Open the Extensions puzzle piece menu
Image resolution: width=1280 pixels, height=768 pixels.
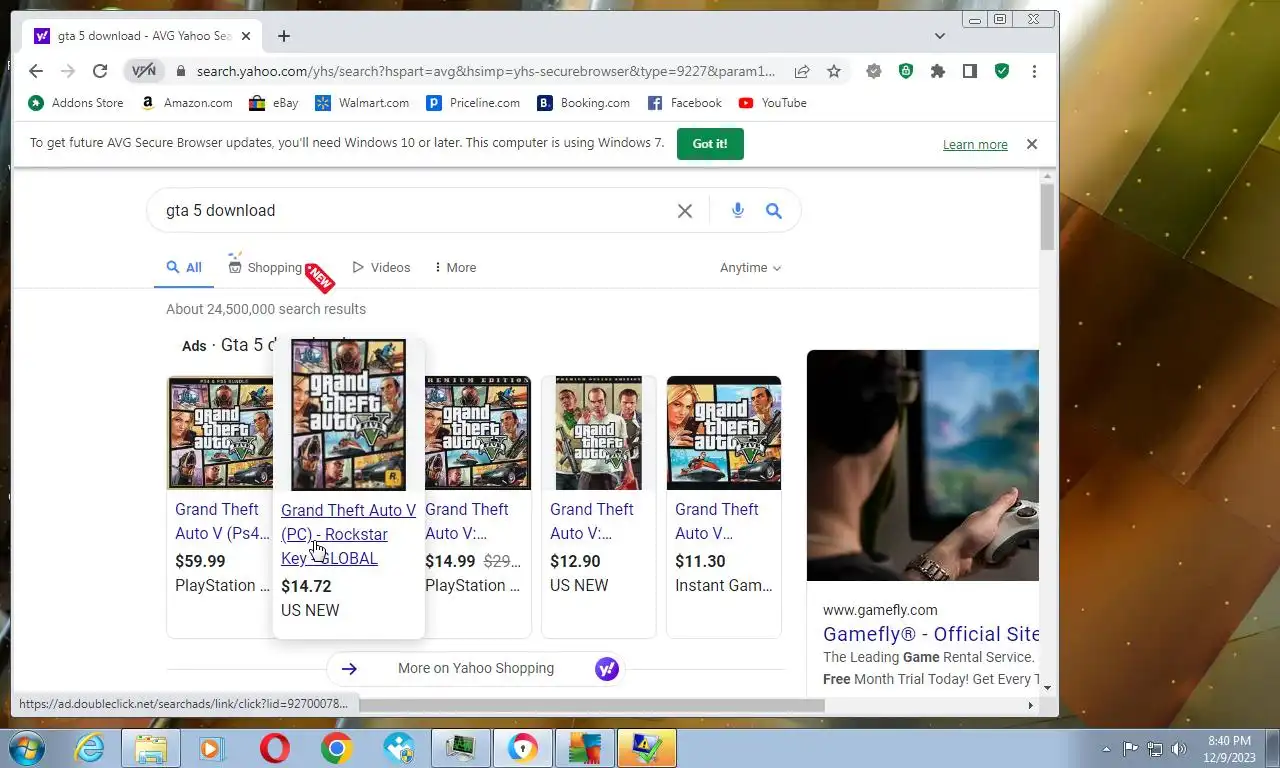(x=938, y=71)
